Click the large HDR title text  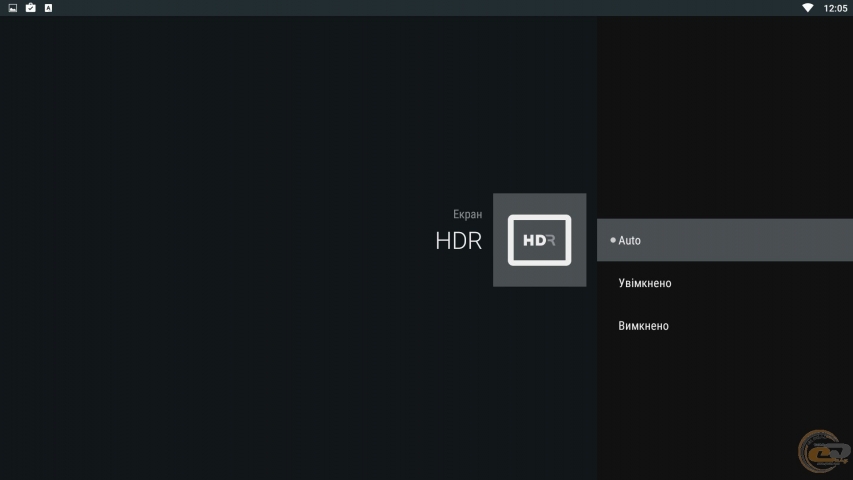click(x=459, y=241)
